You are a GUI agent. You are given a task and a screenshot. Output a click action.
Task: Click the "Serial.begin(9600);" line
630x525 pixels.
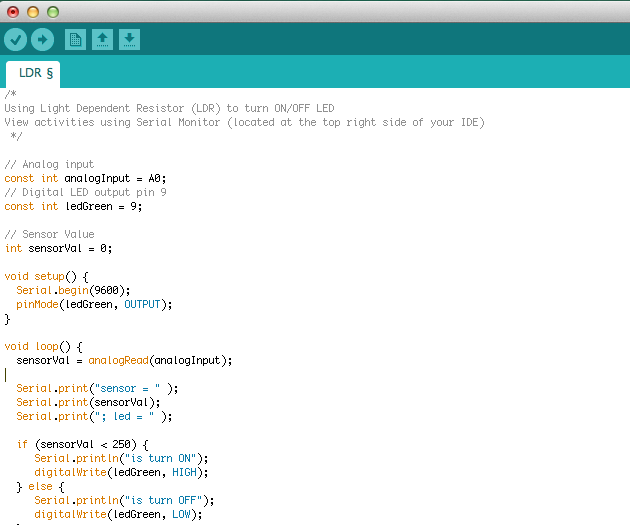pyautogui.click(x=73, y=290)
